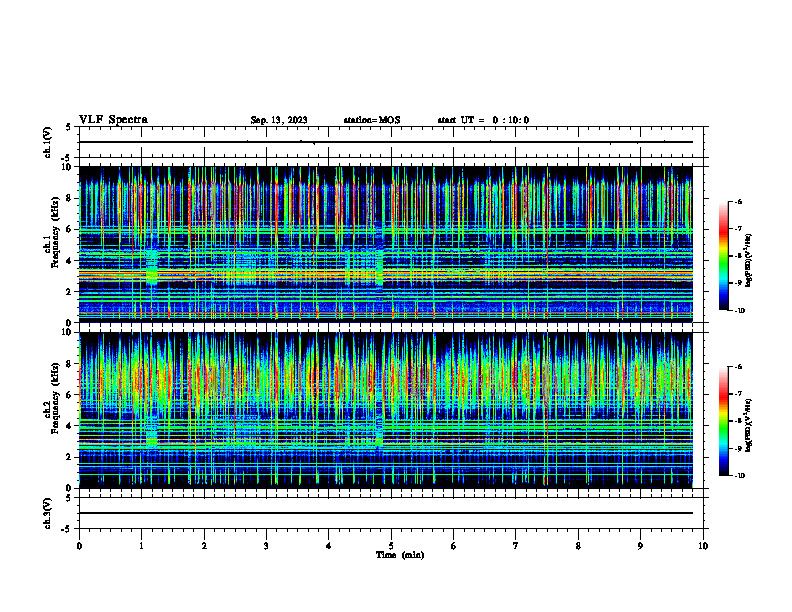Click the time-axis tick label "7"
The width and height of the screenshot is (792, 612).
tap(516, 546)
